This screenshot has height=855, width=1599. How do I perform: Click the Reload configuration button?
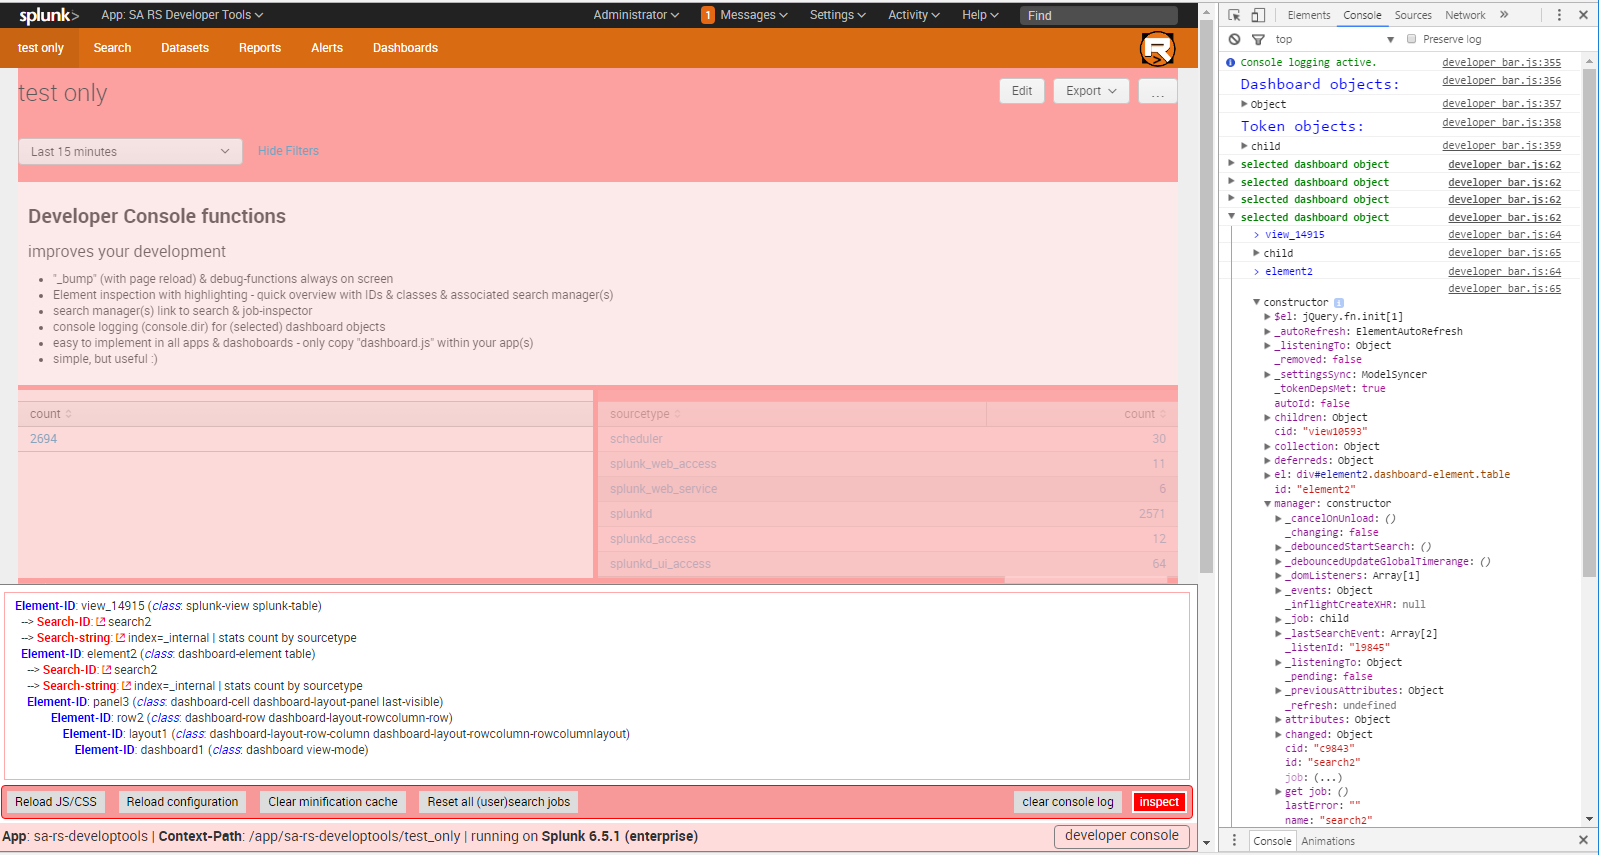pyautogui.click(x=182, y=802)
